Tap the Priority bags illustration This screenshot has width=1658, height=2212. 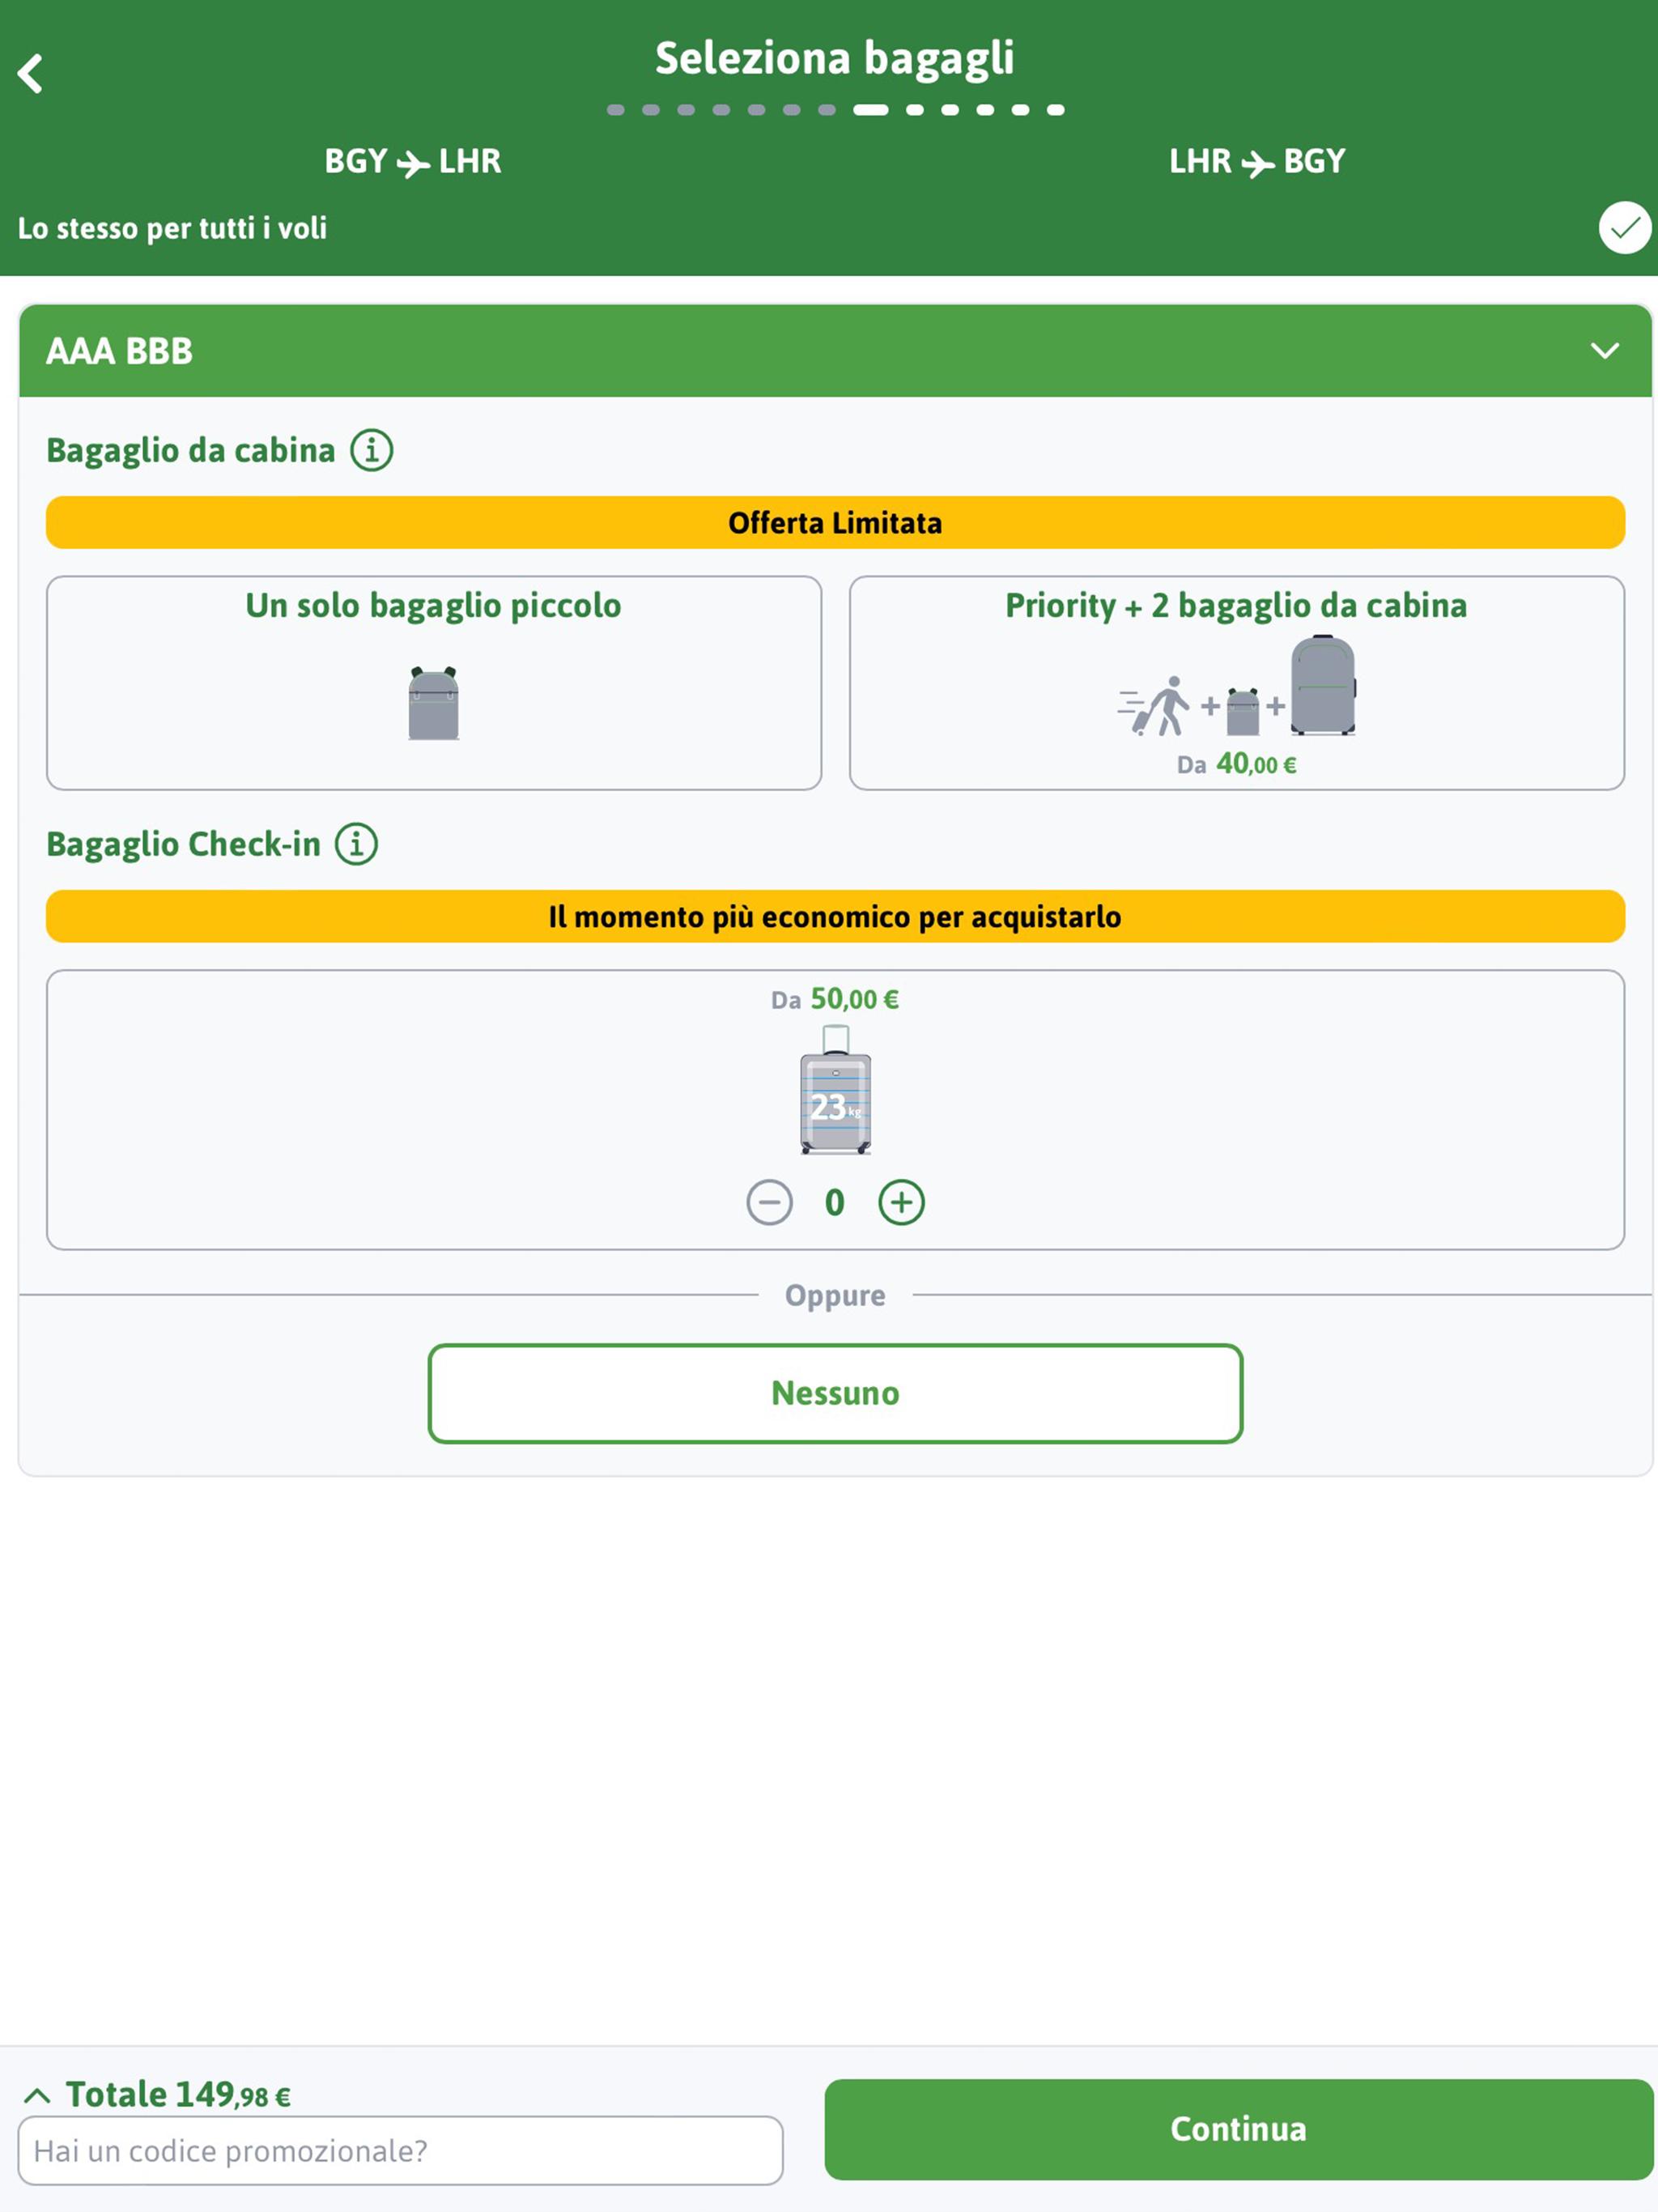1237,686
